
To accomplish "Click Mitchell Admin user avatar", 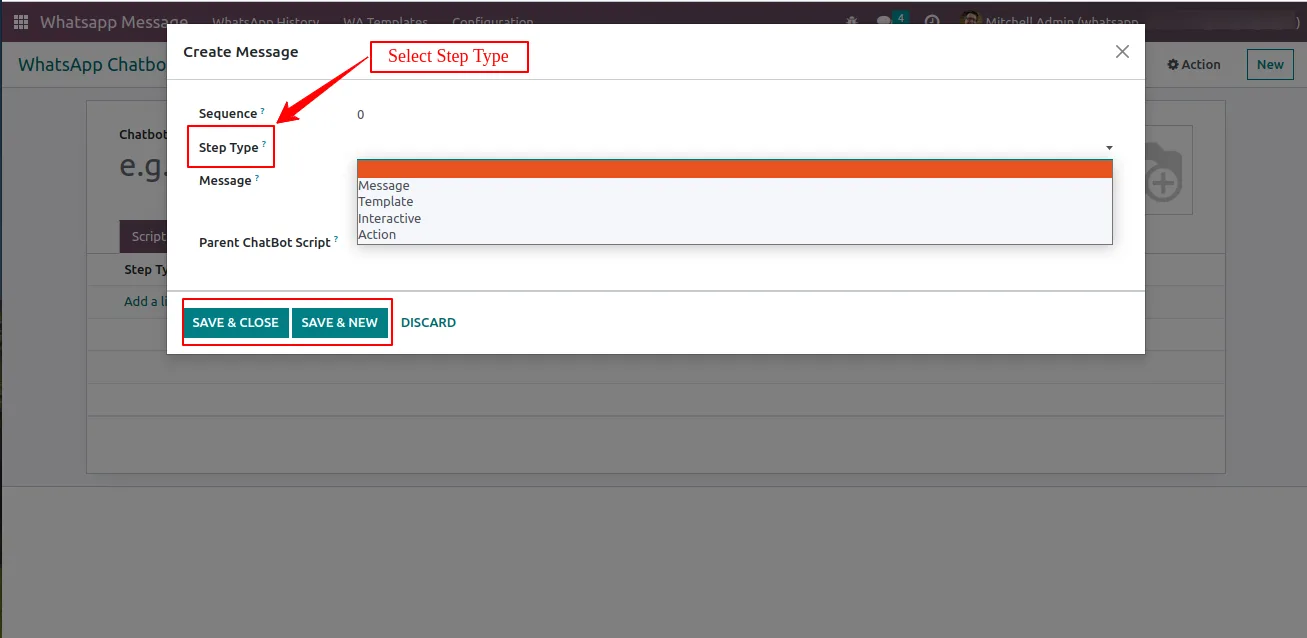I will [970, 21].
